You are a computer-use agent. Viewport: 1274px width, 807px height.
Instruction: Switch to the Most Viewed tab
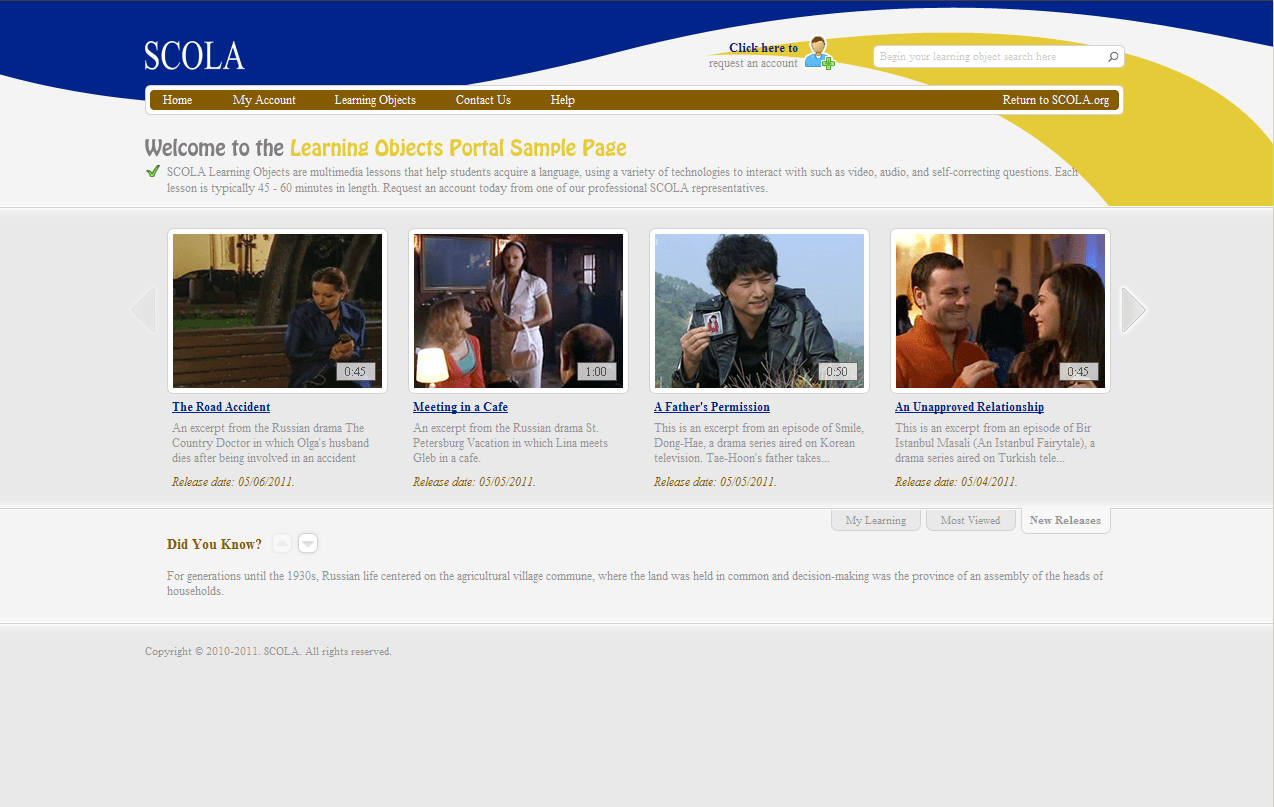[x=970, y=520]
